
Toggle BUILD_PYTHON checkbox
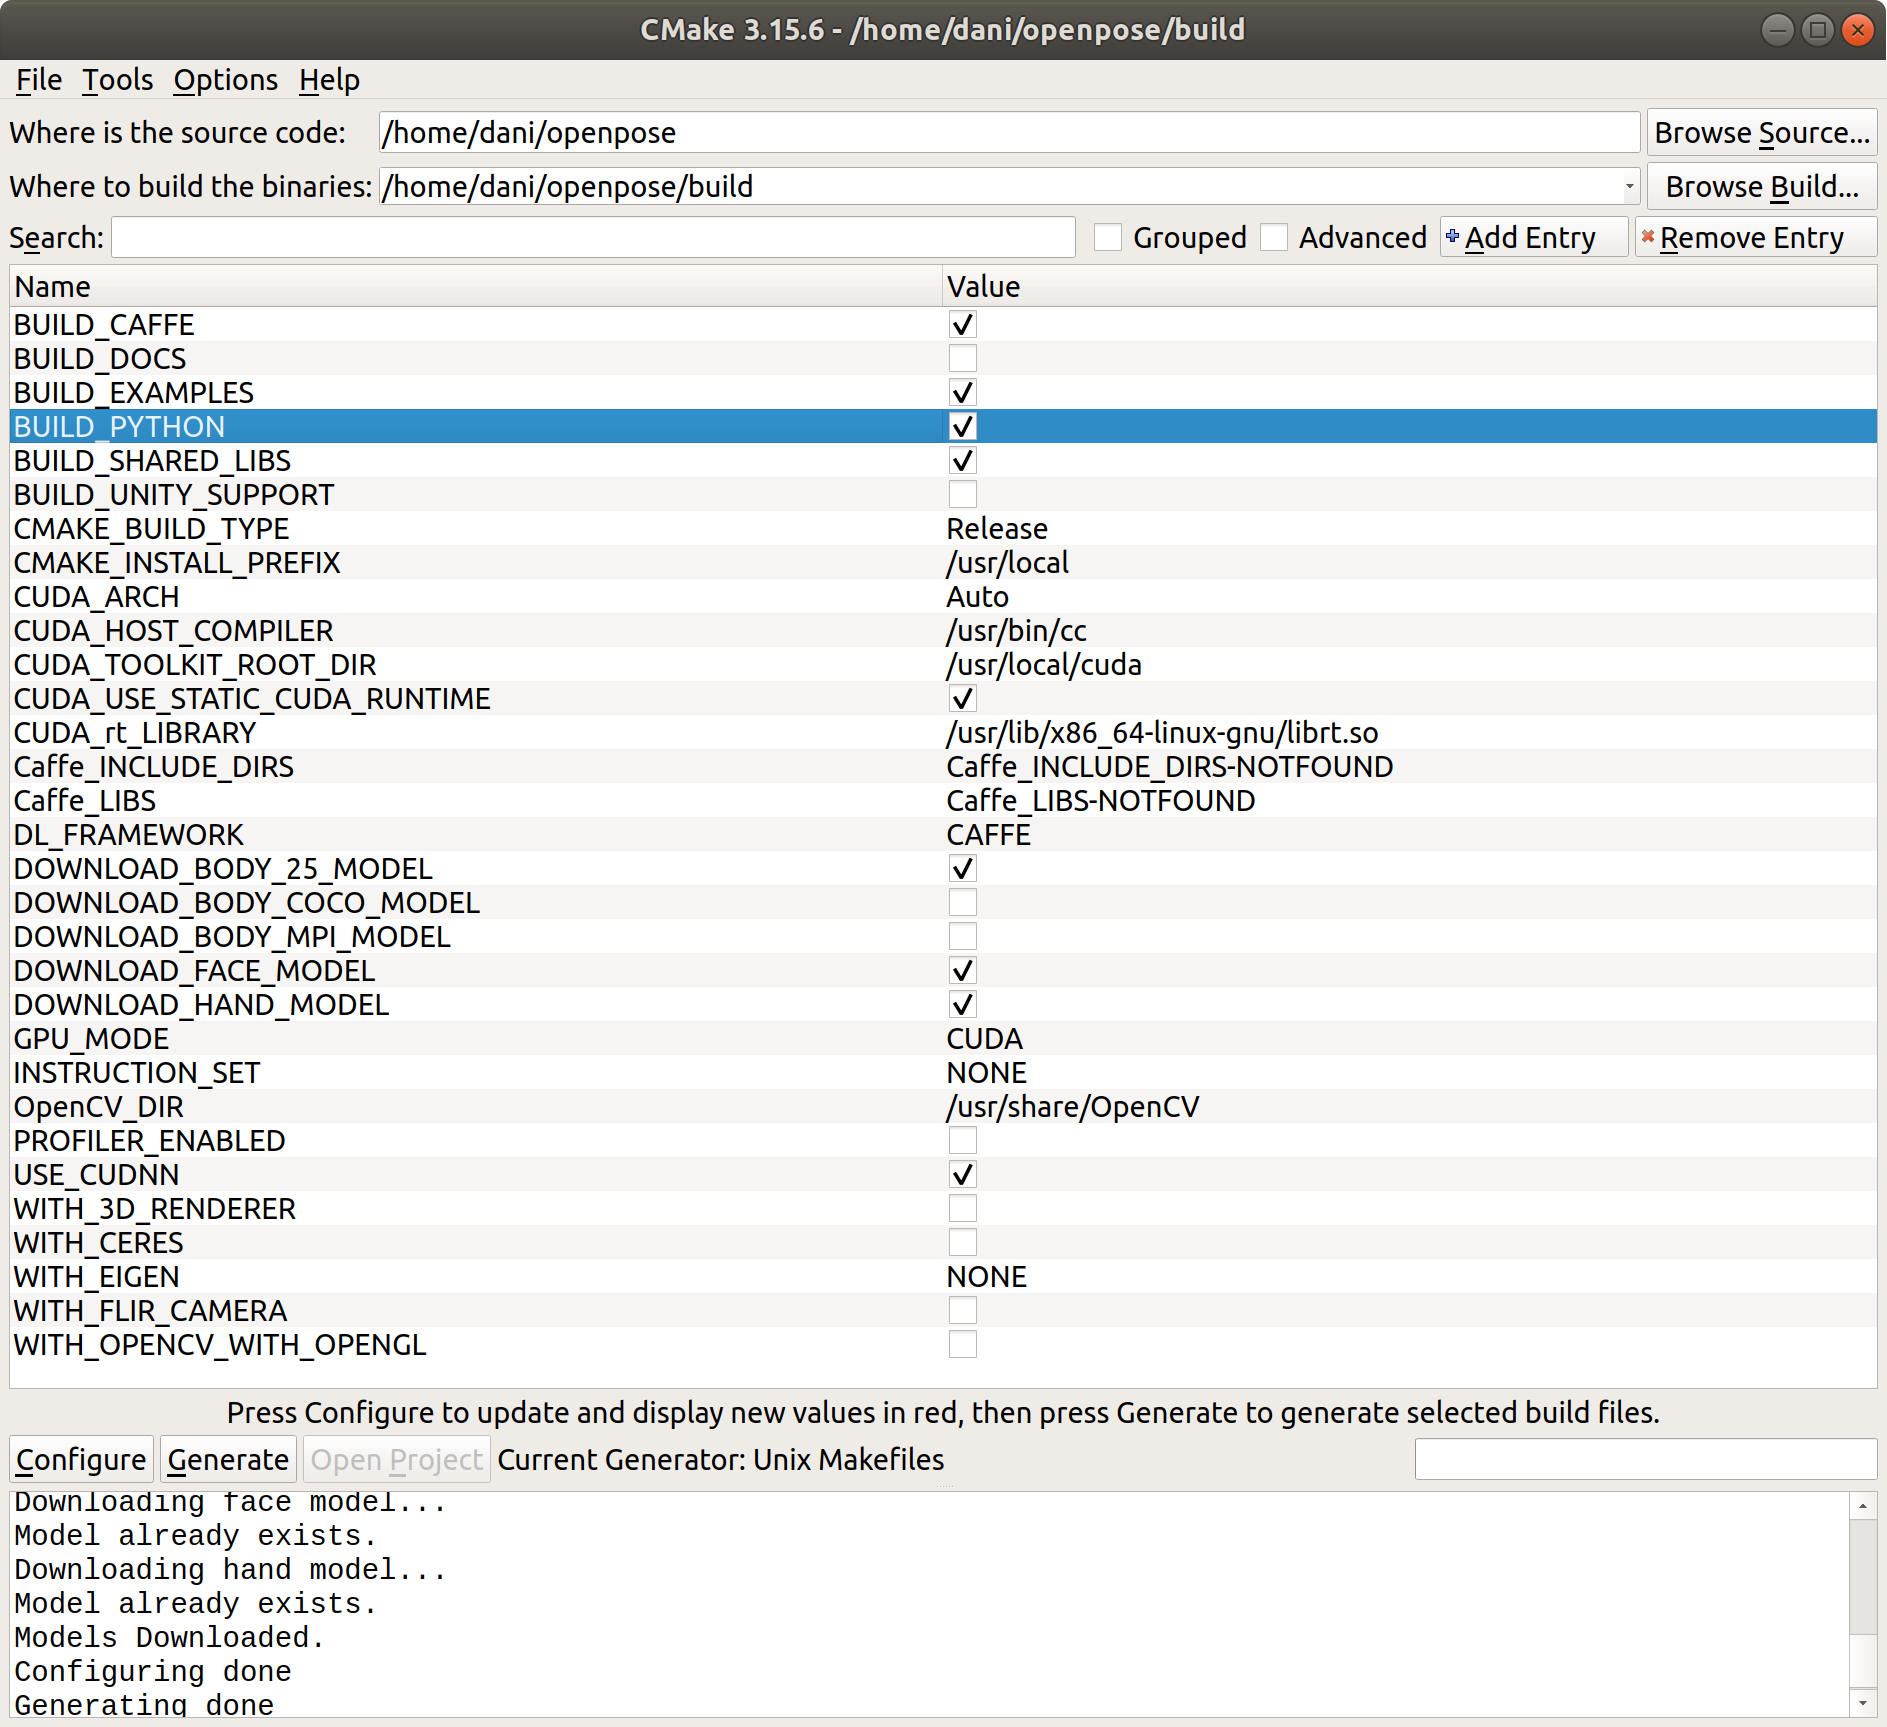pos(962,427)
